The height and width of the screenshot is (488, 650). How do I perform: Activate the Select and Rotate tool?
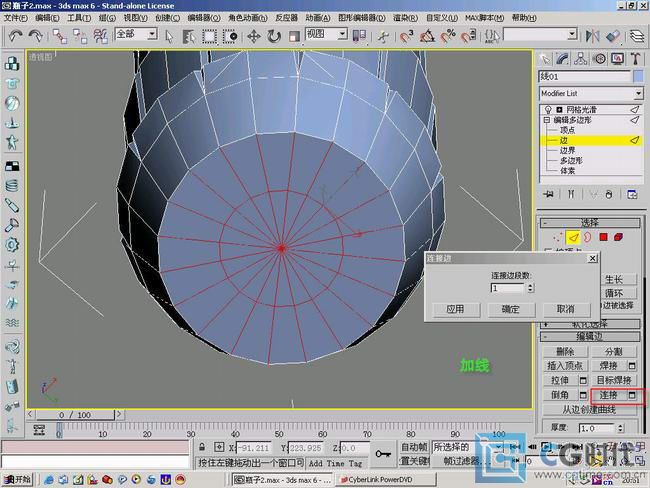(274, 36)
